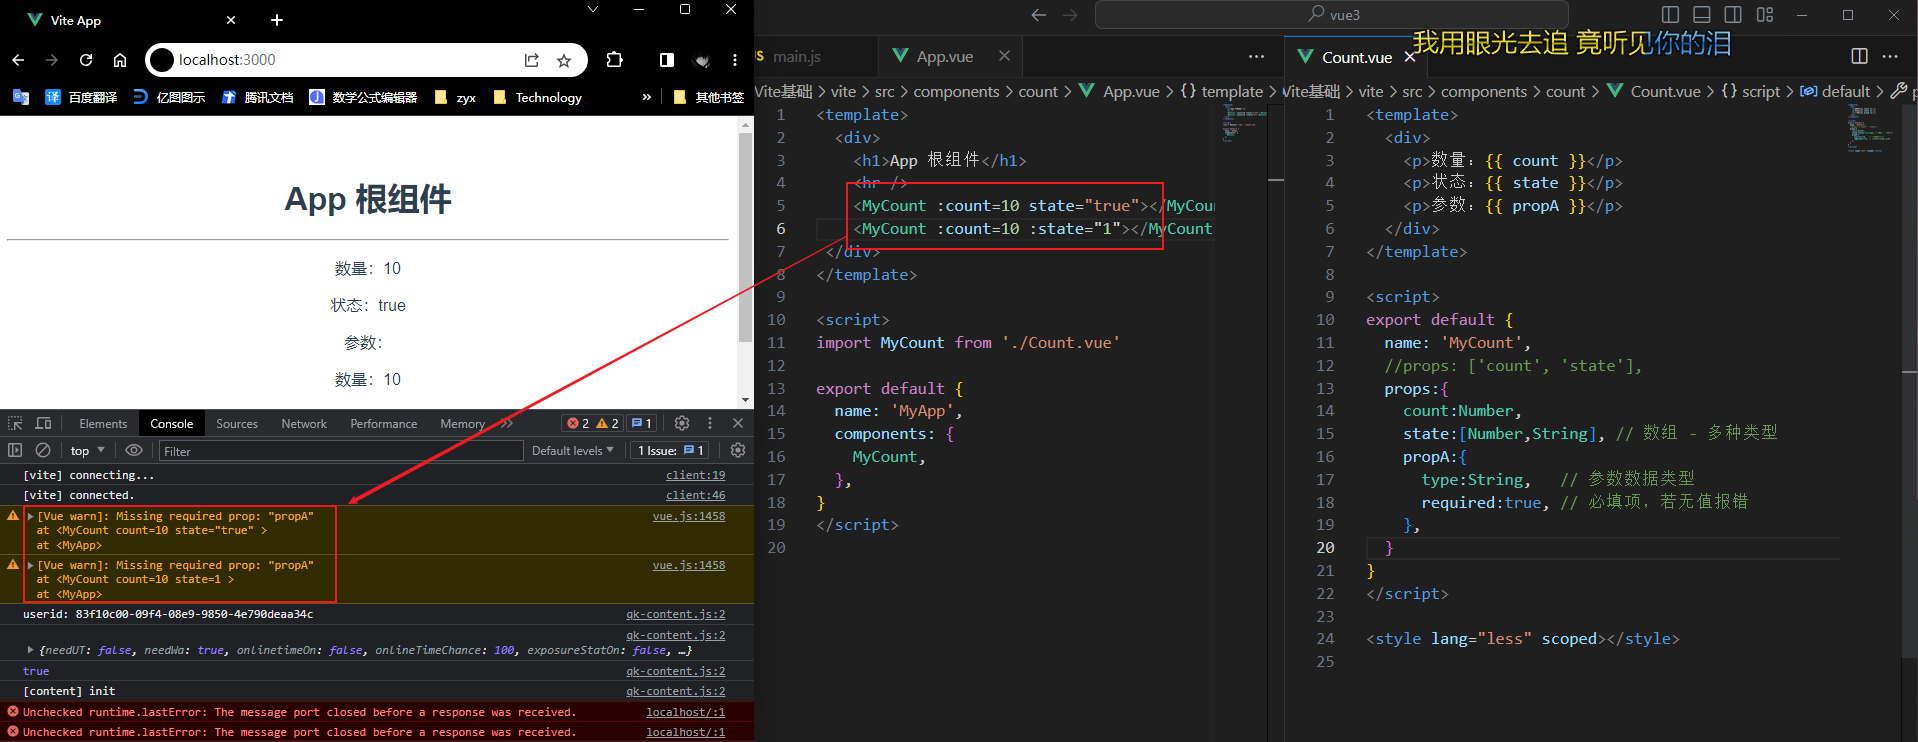The height and width of the screenshot is (742, 1918).
Task: Click the errors and warnings counter
Action: 593,423
